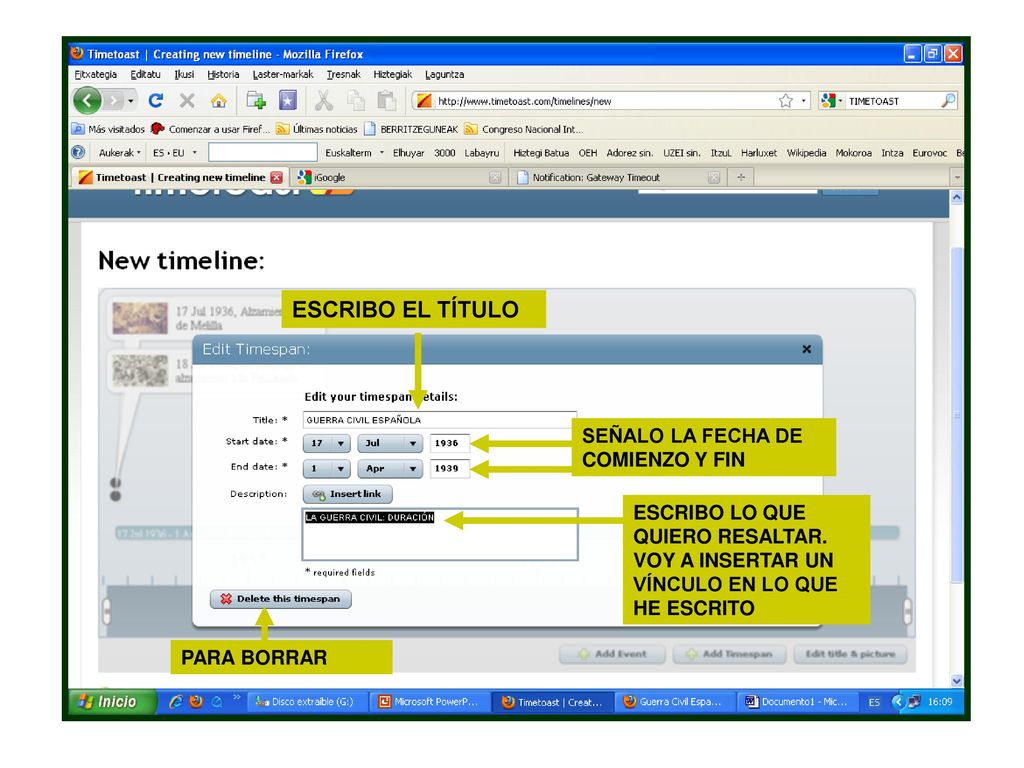Switch to Guerra Civil Española Firefox window
Viewport: 1024px width, 768px height.
pos(675,702)
